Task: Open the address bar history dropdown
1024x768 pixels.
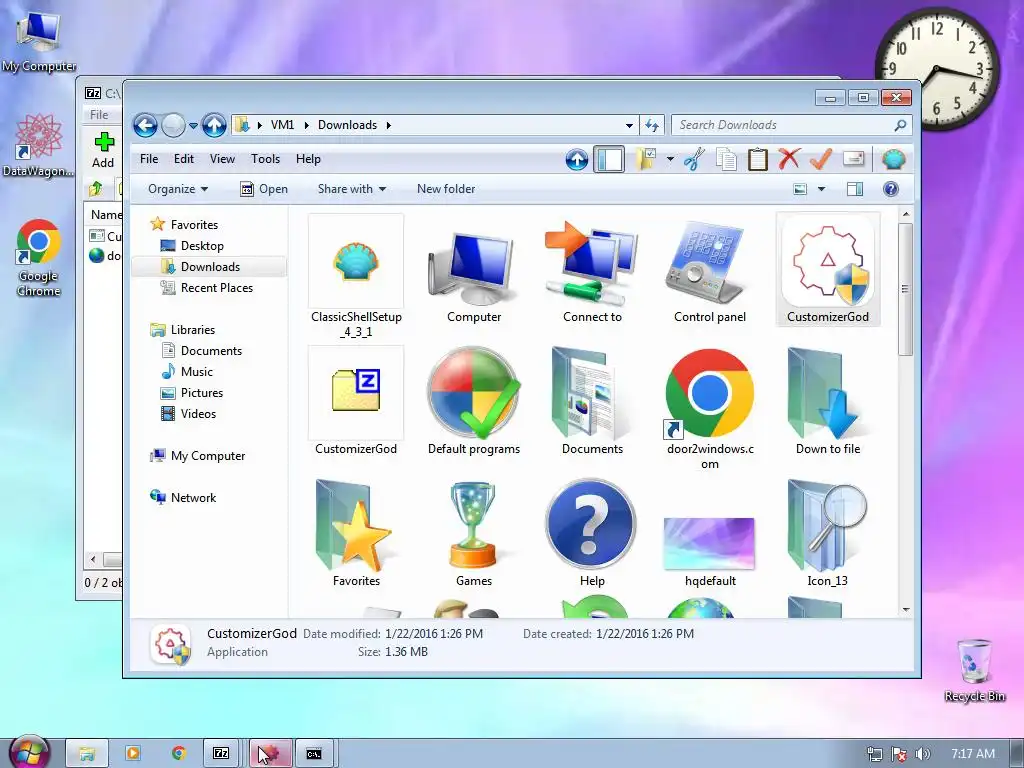Action: [x=629, y=125]
